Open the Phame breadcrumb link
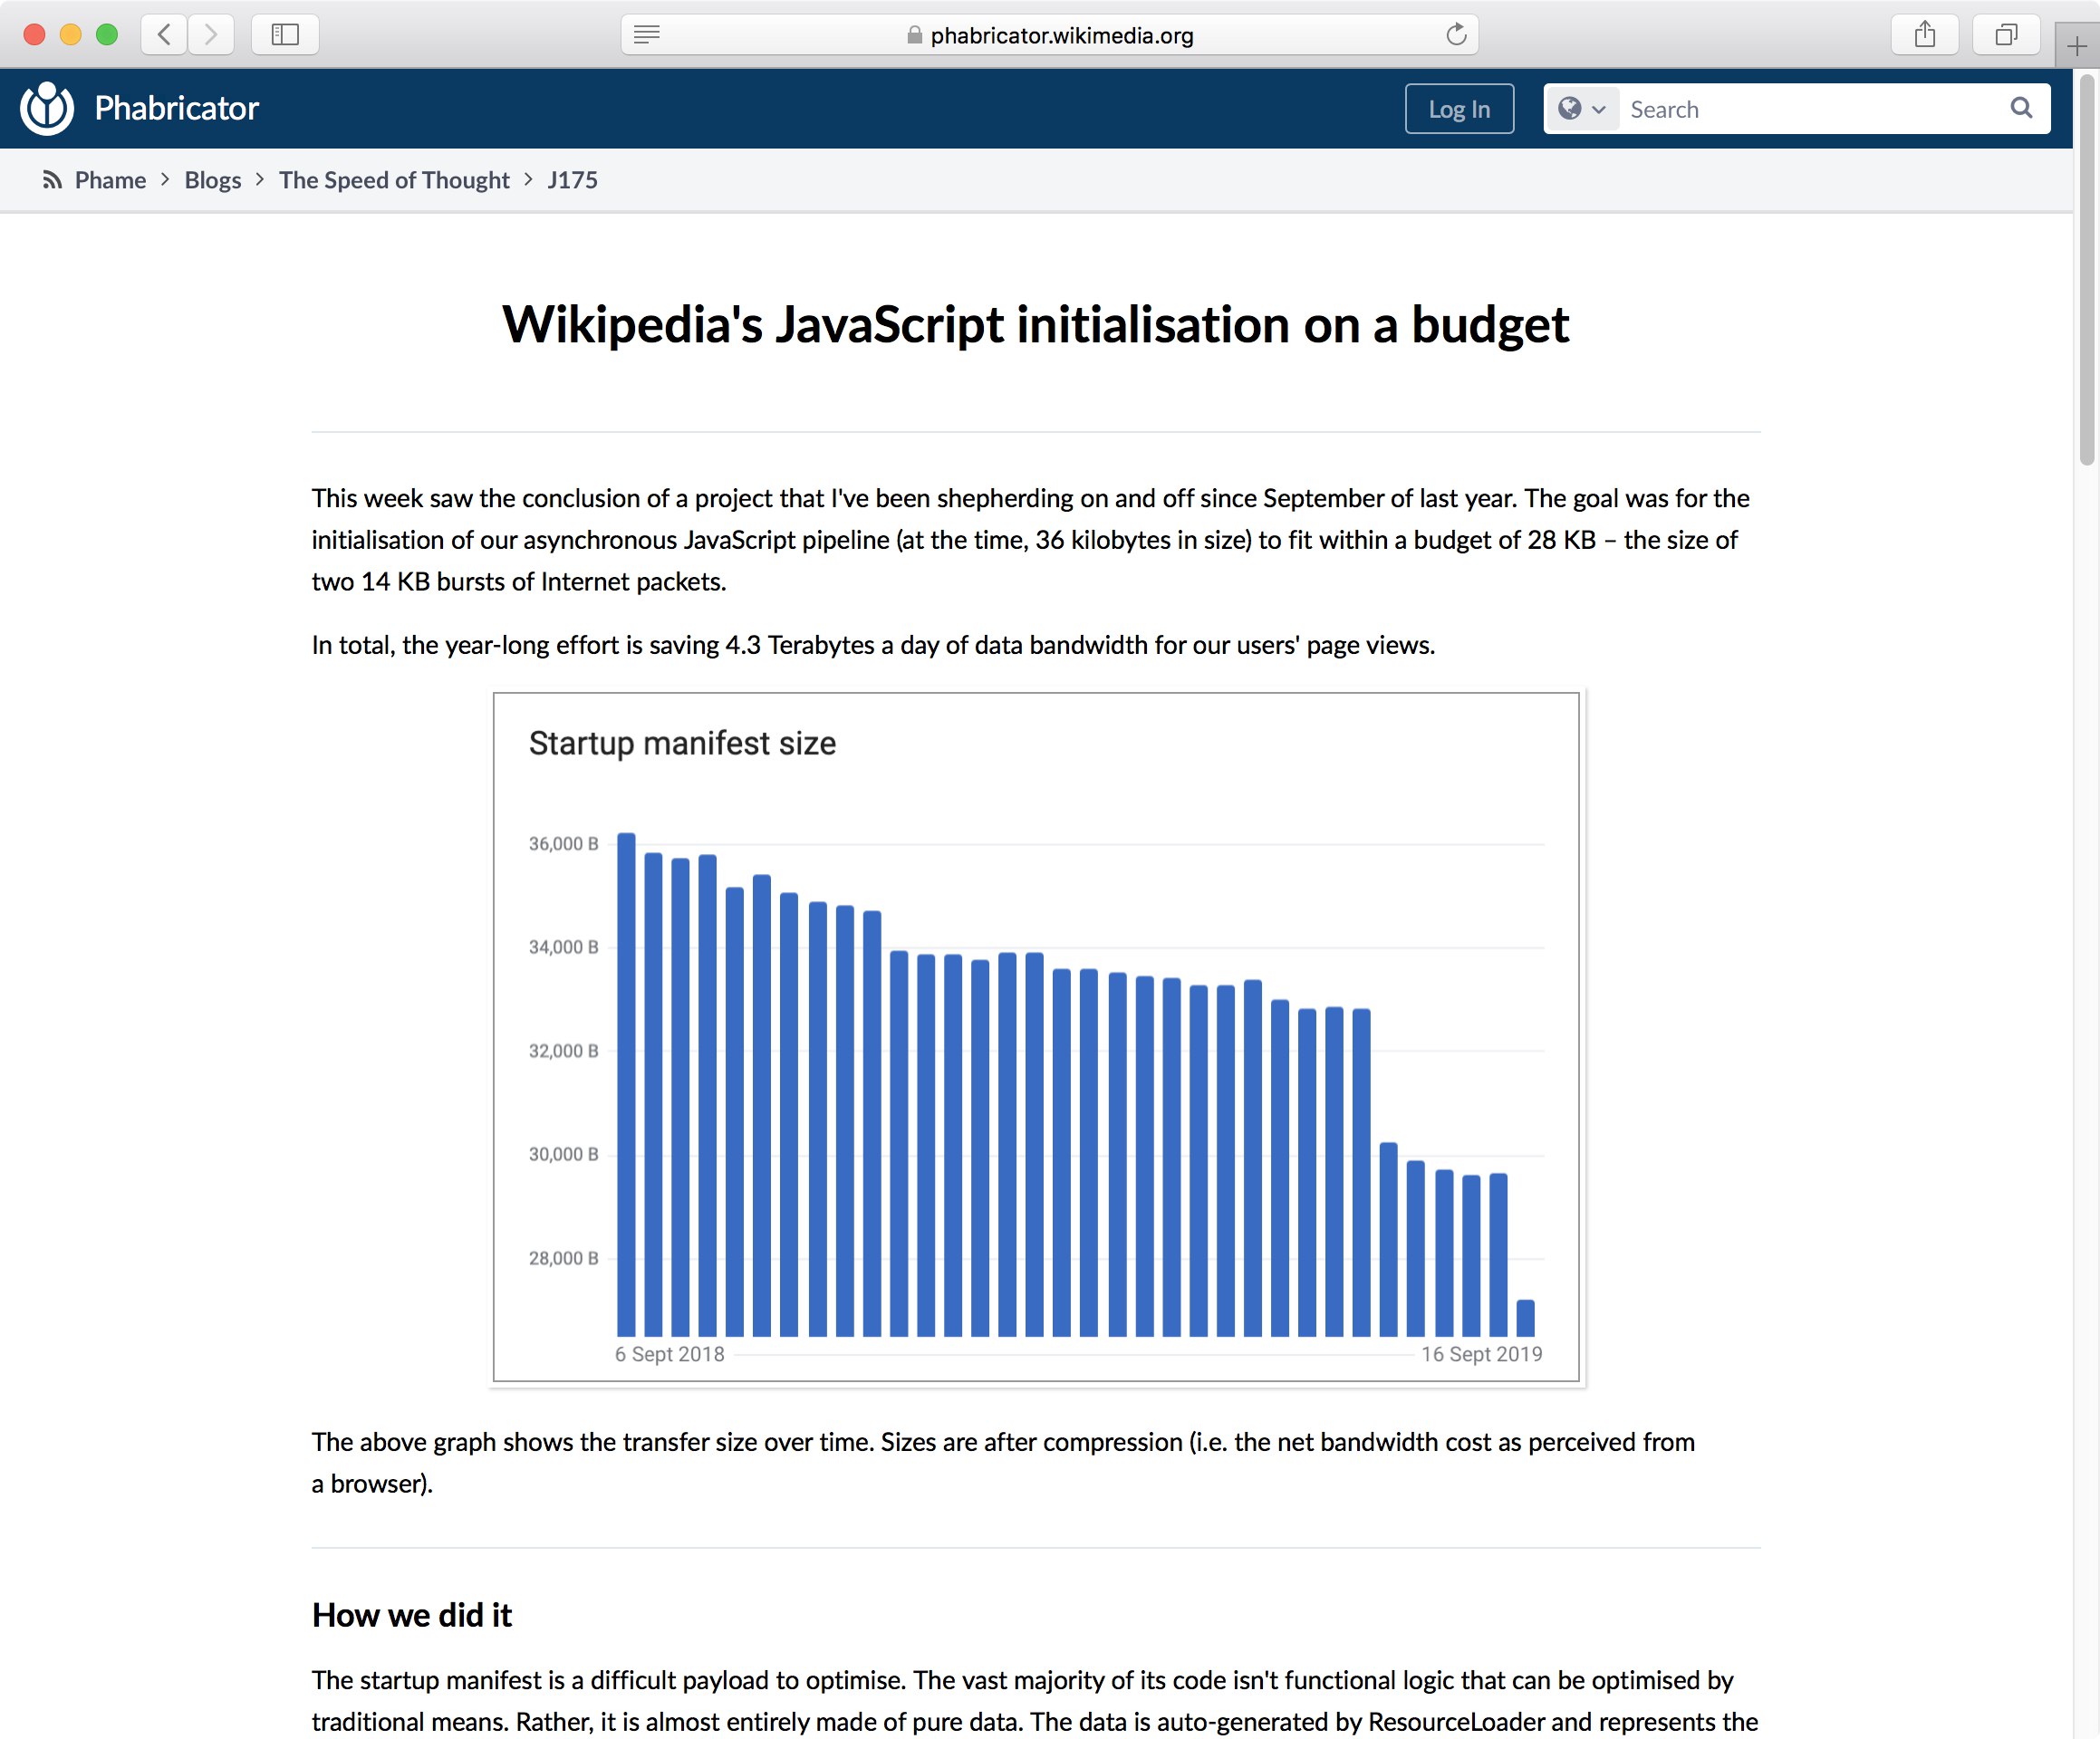The height and width of the screenshot is (1739, 2100). 110,180
